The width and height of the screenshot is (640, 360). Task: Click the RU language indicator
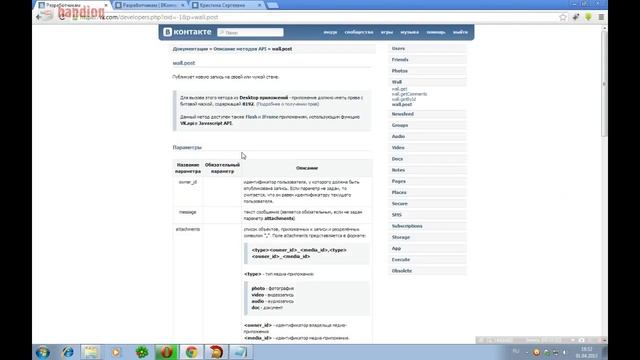click(516, 351)
